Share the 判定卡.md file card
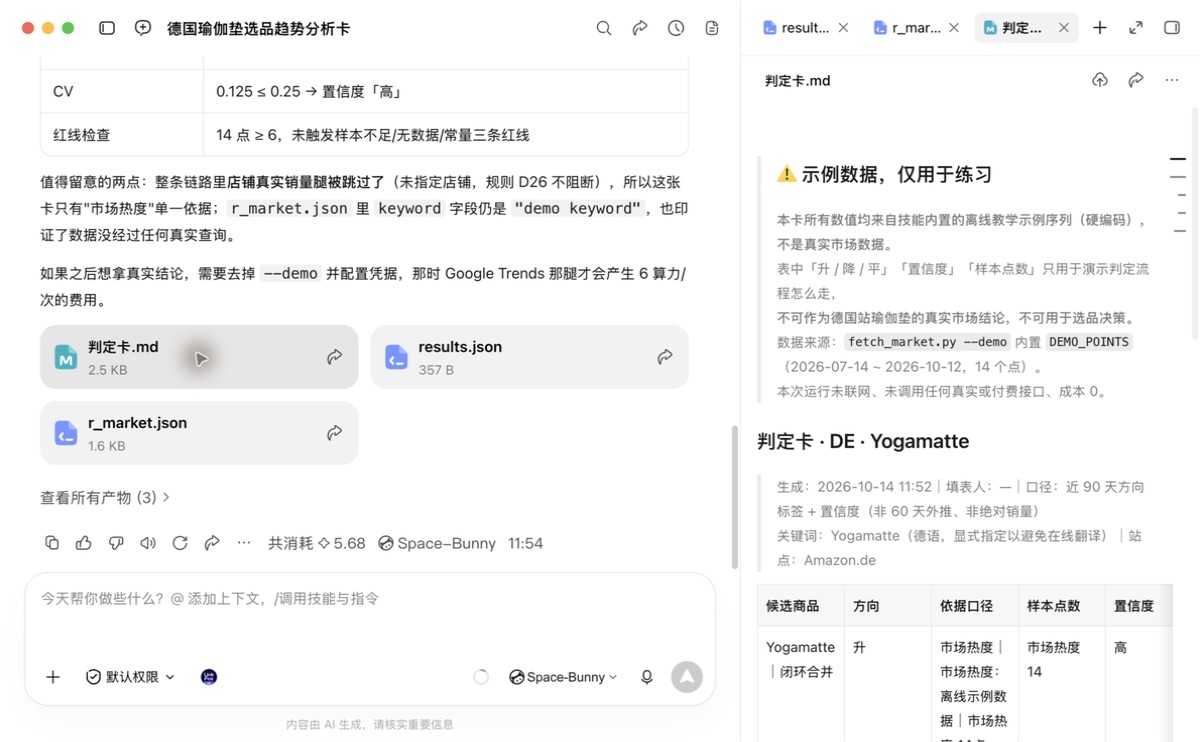 pos(335,357)
